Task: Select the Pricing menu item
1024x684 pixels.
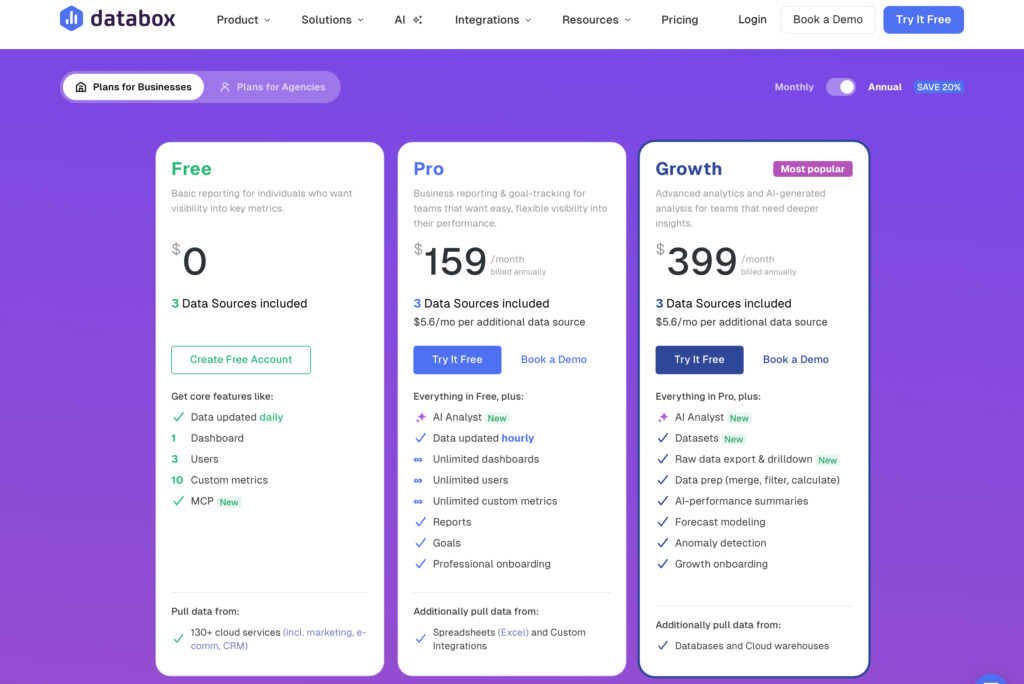Action: (x=679, y=19)
